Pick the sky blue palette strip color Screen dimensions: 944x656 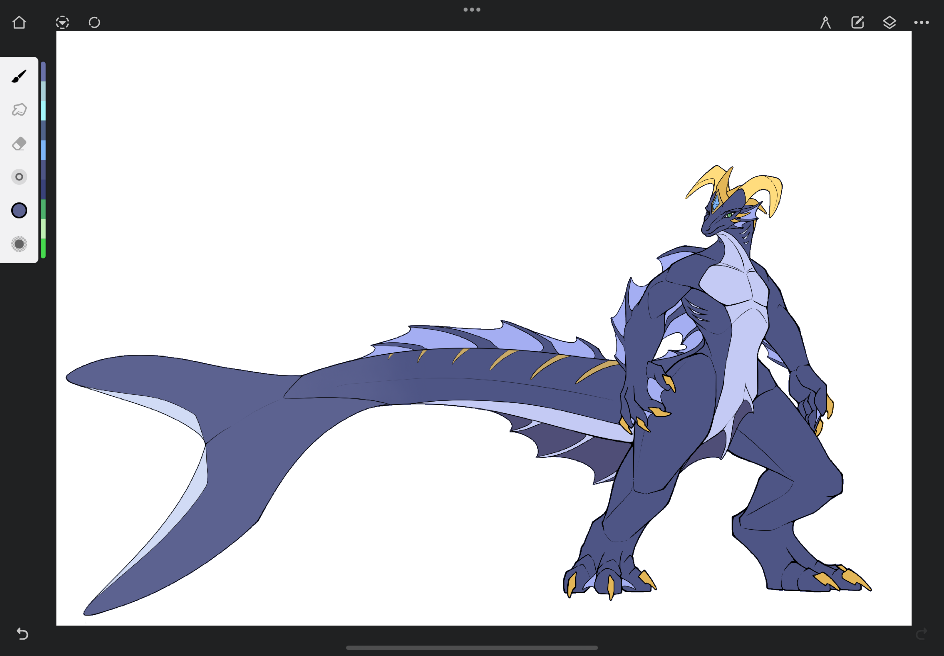43,150
